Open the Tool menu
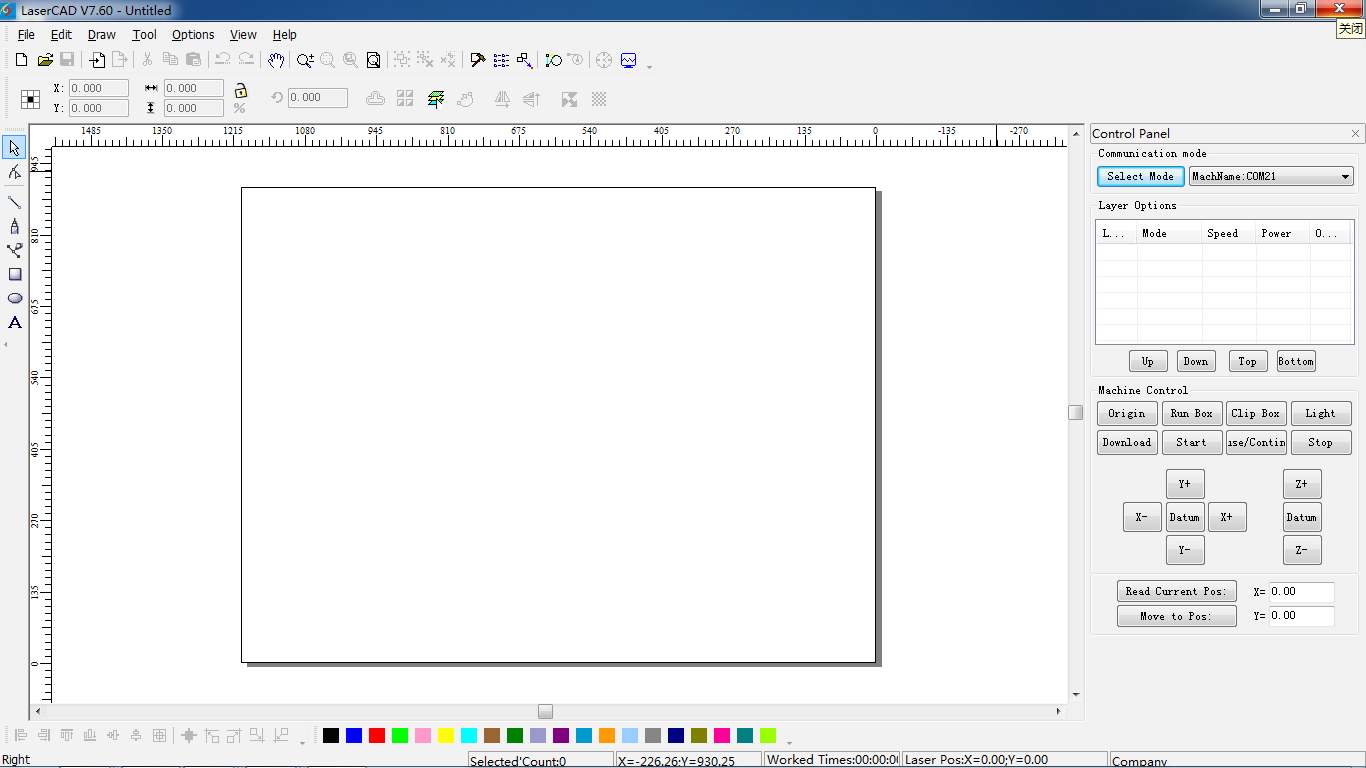Viewport: 1366px width, 768px height. pos(144,34)
